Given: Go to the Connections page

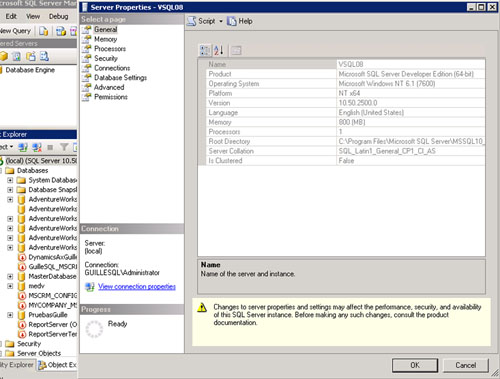Looking at the screenshot, I should click(112, 68).
